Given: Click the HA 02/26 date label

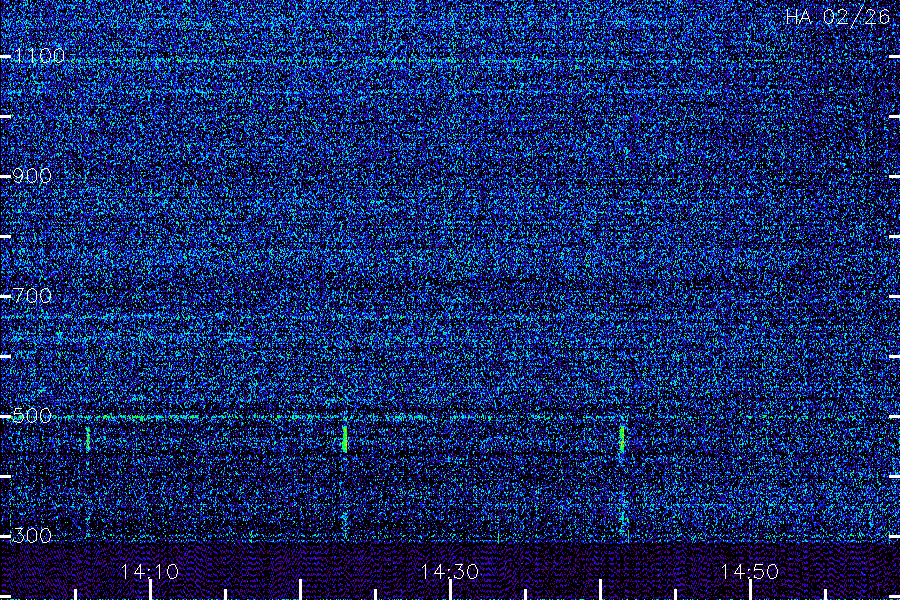Looking at the screenshot, I should click(837, 17).
